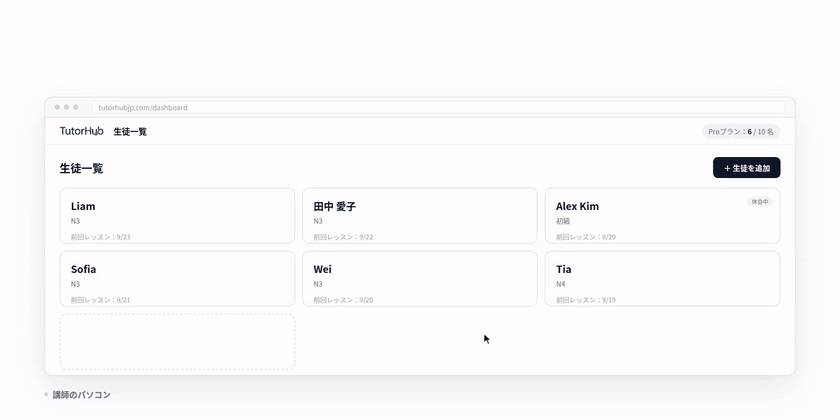
Task: Open Wei's student card
Action: (x=420, y=279)
